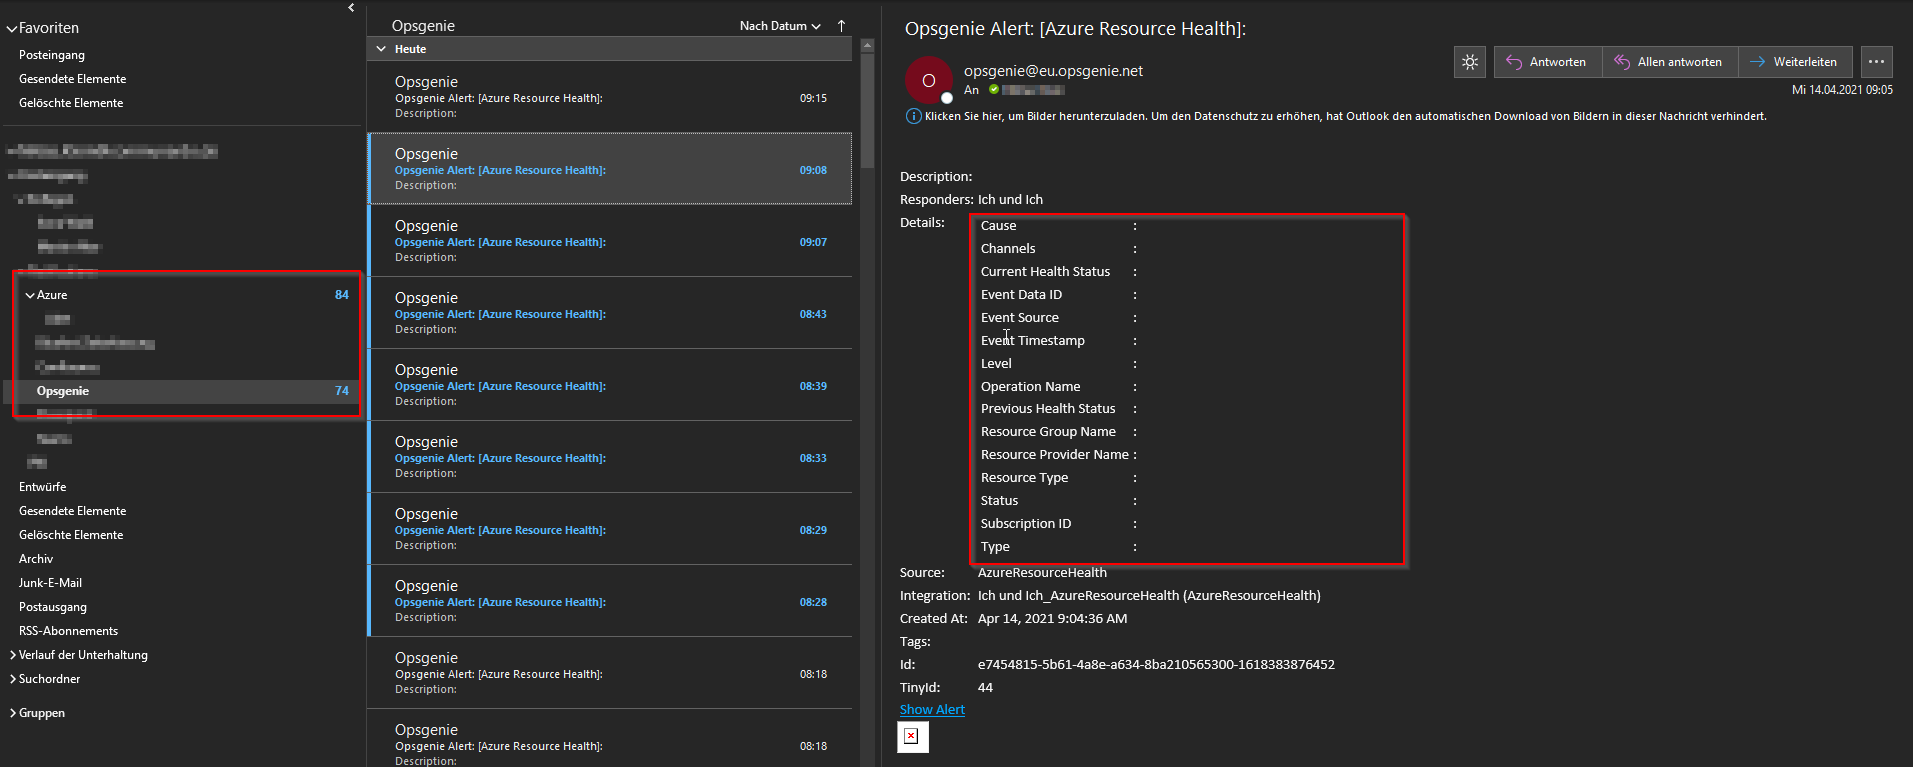Open the RSS-Abonnements folder
1913x767 pixels.
(x=69, y=631)
